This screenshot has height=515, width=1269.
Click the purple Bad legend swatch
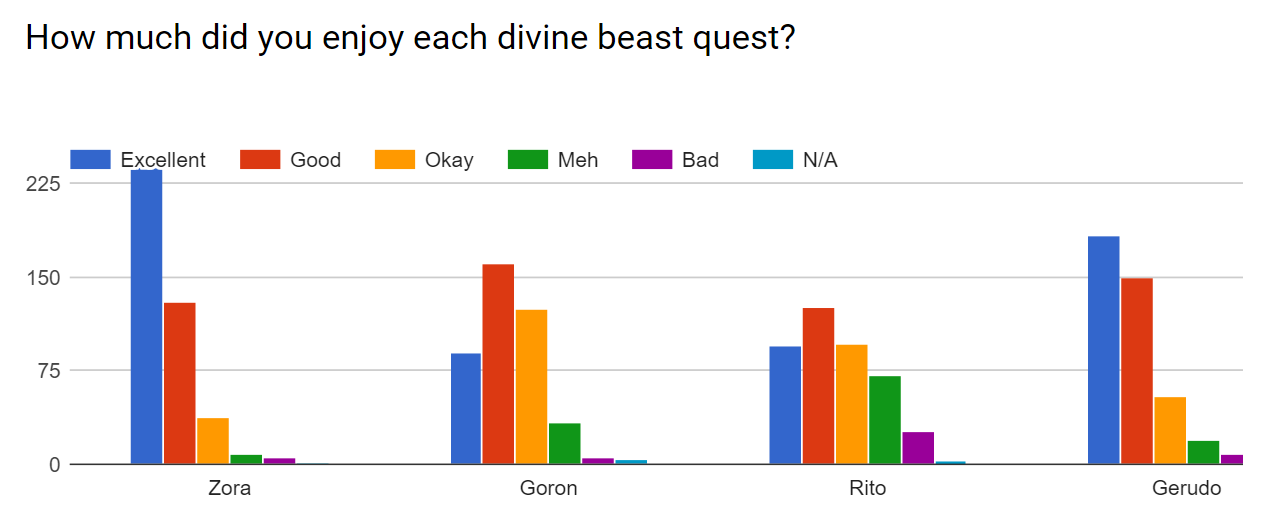point(652,160)
